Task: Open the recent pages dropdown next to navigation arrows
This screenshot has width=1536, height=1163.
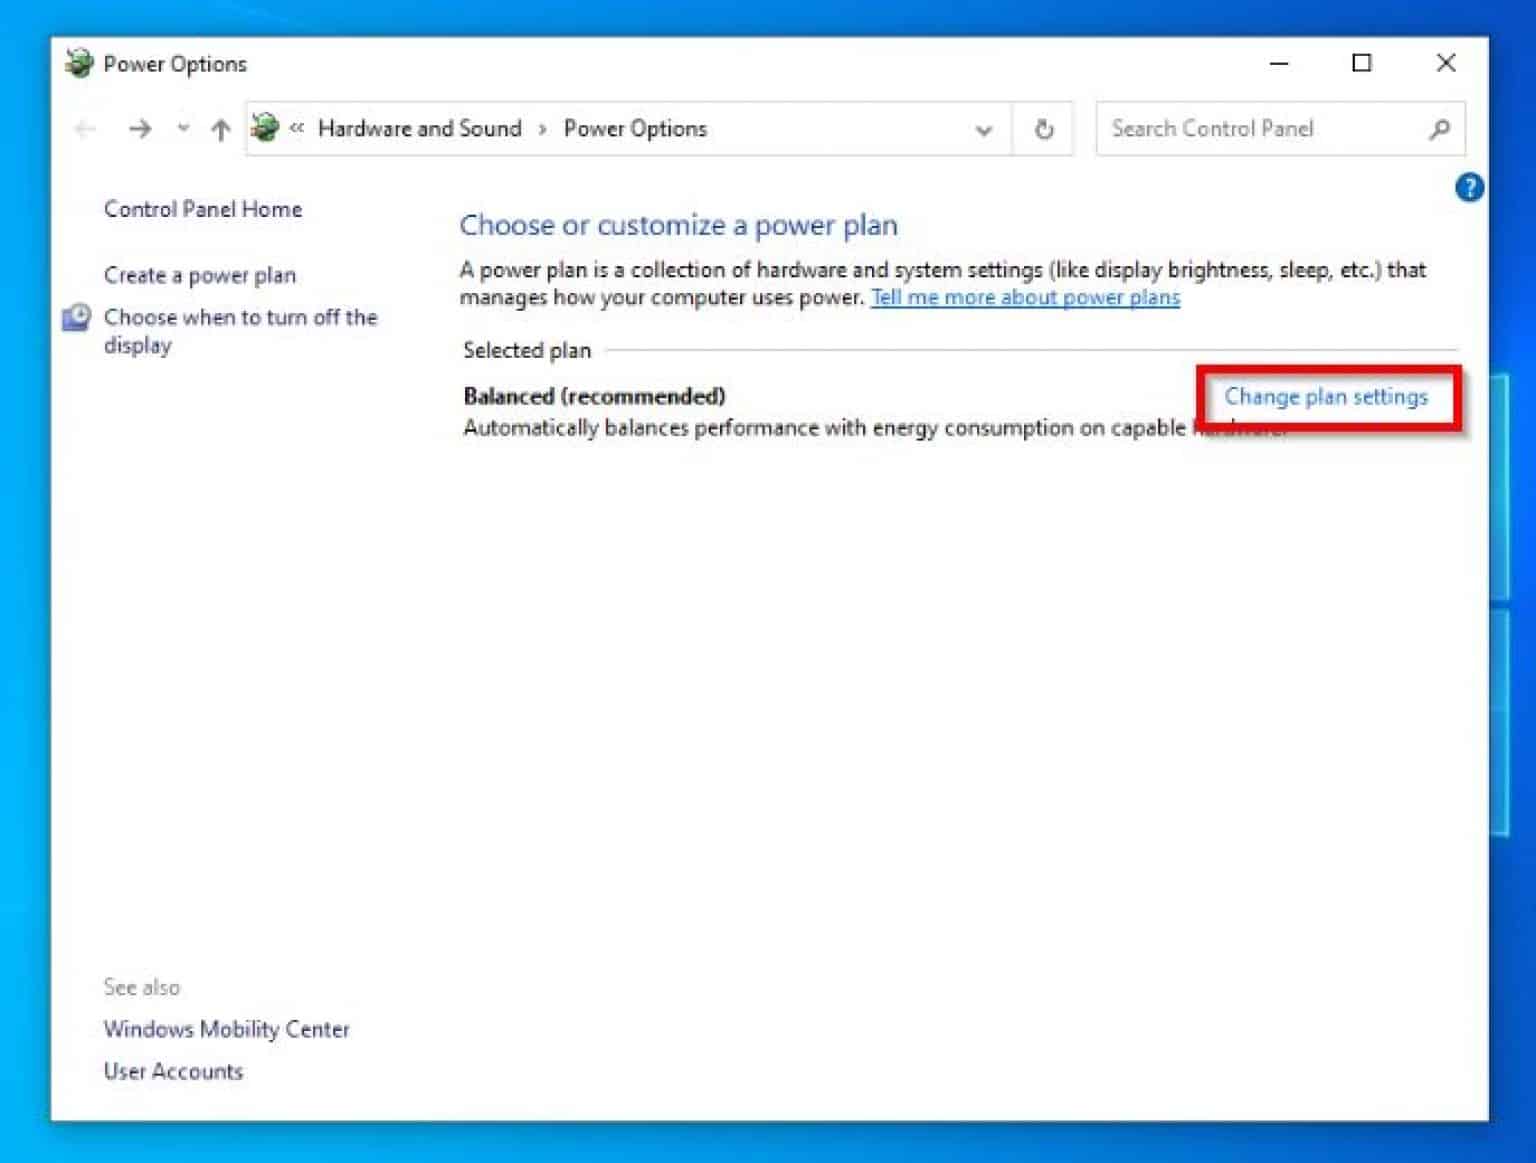Action: 182,129
